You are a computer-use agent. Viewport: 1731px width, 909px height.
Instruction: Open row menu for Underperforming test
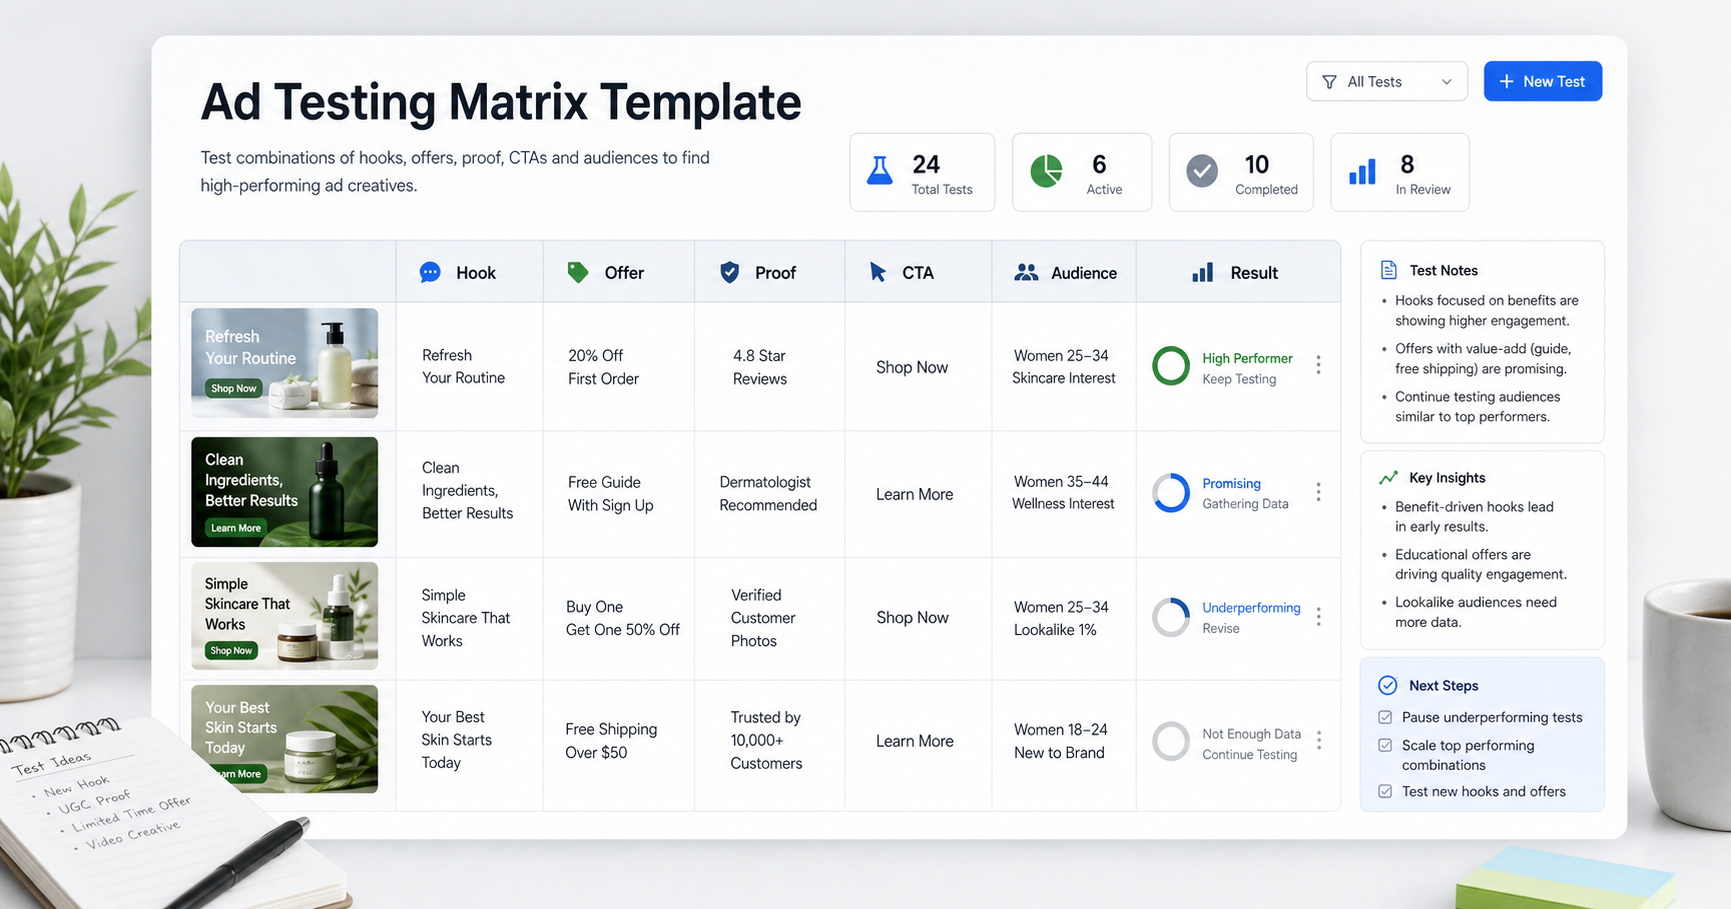click(x=1319, y=617)
